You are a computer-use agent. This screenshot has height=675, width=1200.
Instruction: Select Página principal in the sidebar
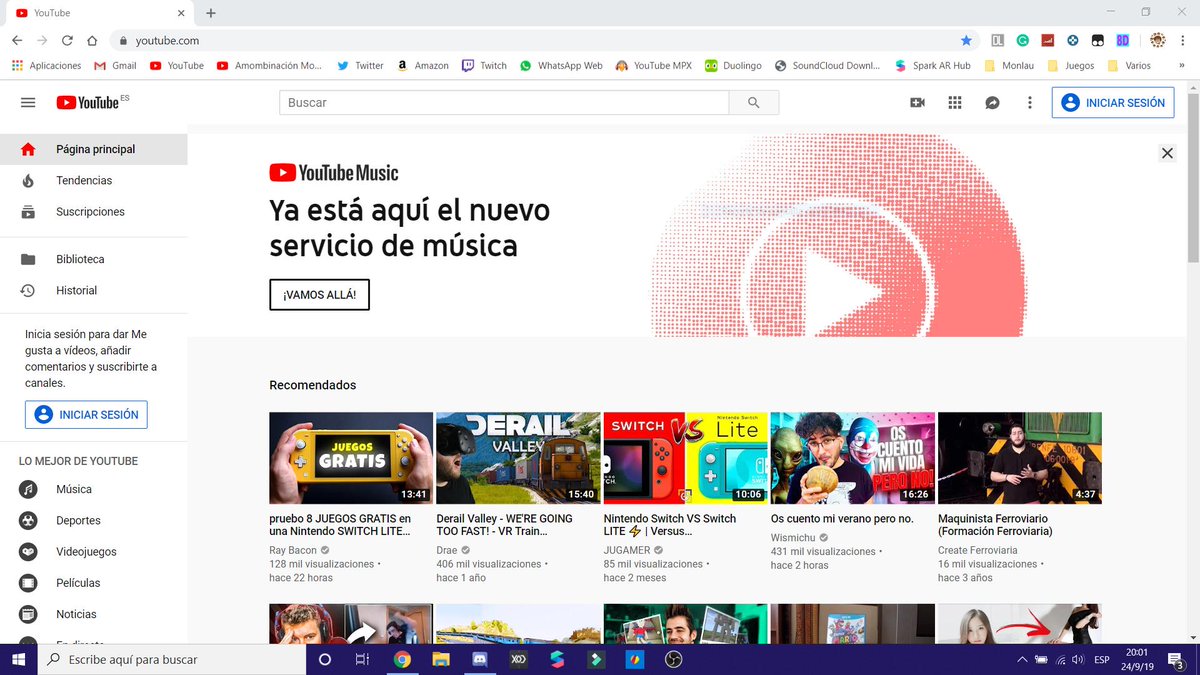94,149
